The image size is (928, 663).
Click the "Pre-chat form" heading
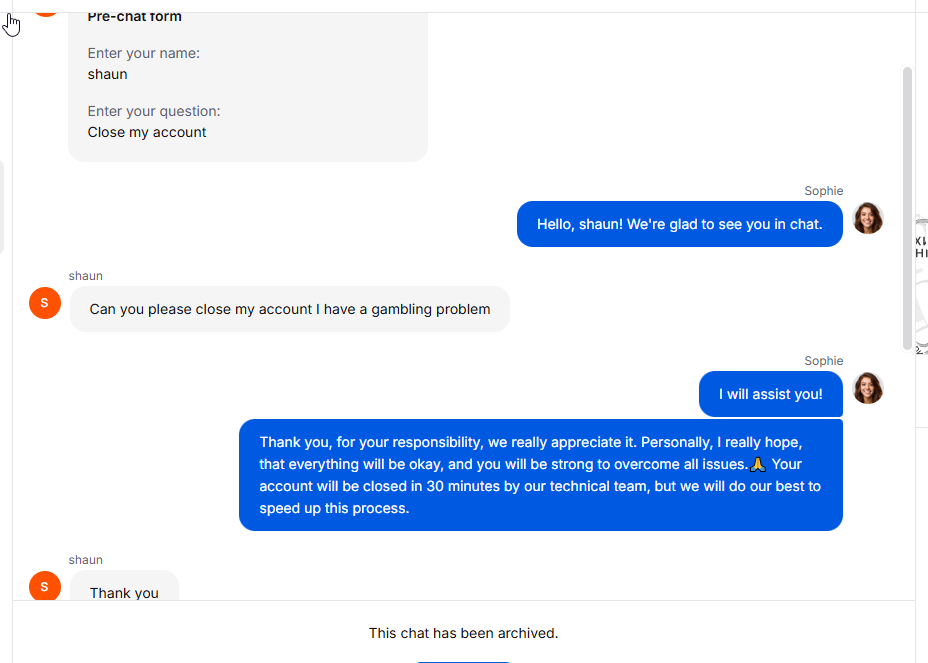[x=134, y=16]
